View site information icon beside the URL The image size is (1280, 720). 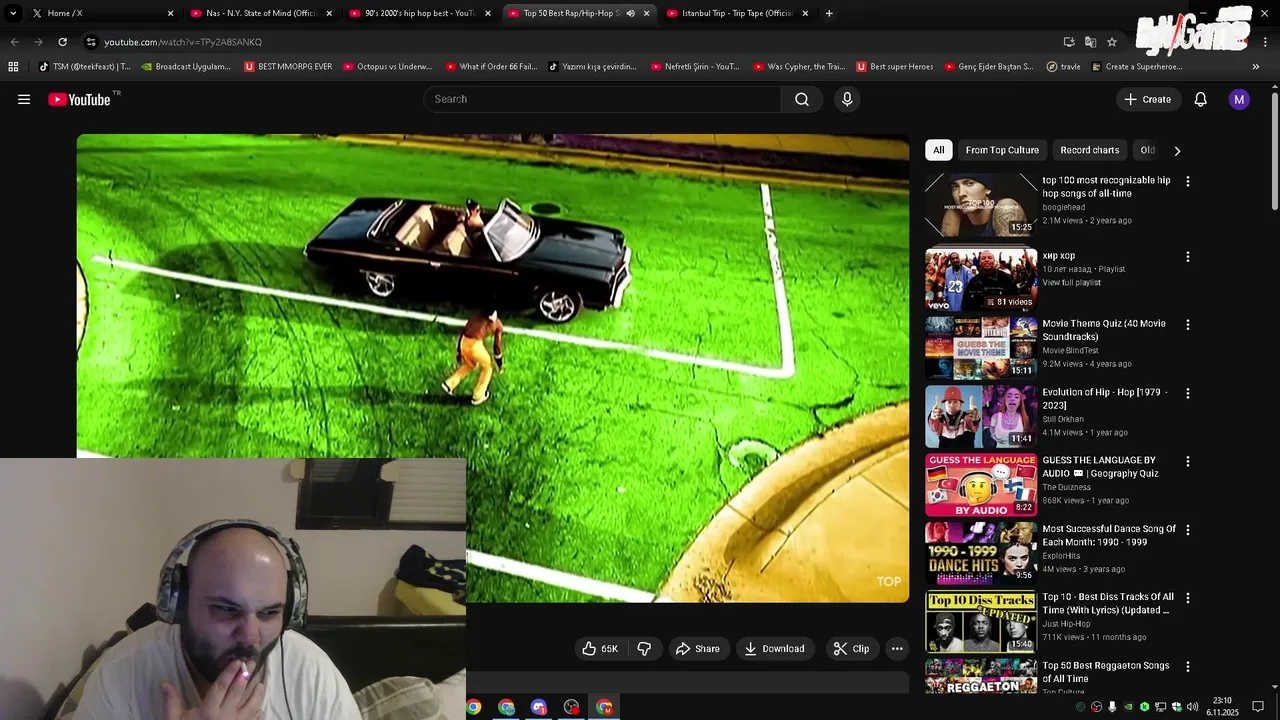pyautogui.click(x=91, y=42)
